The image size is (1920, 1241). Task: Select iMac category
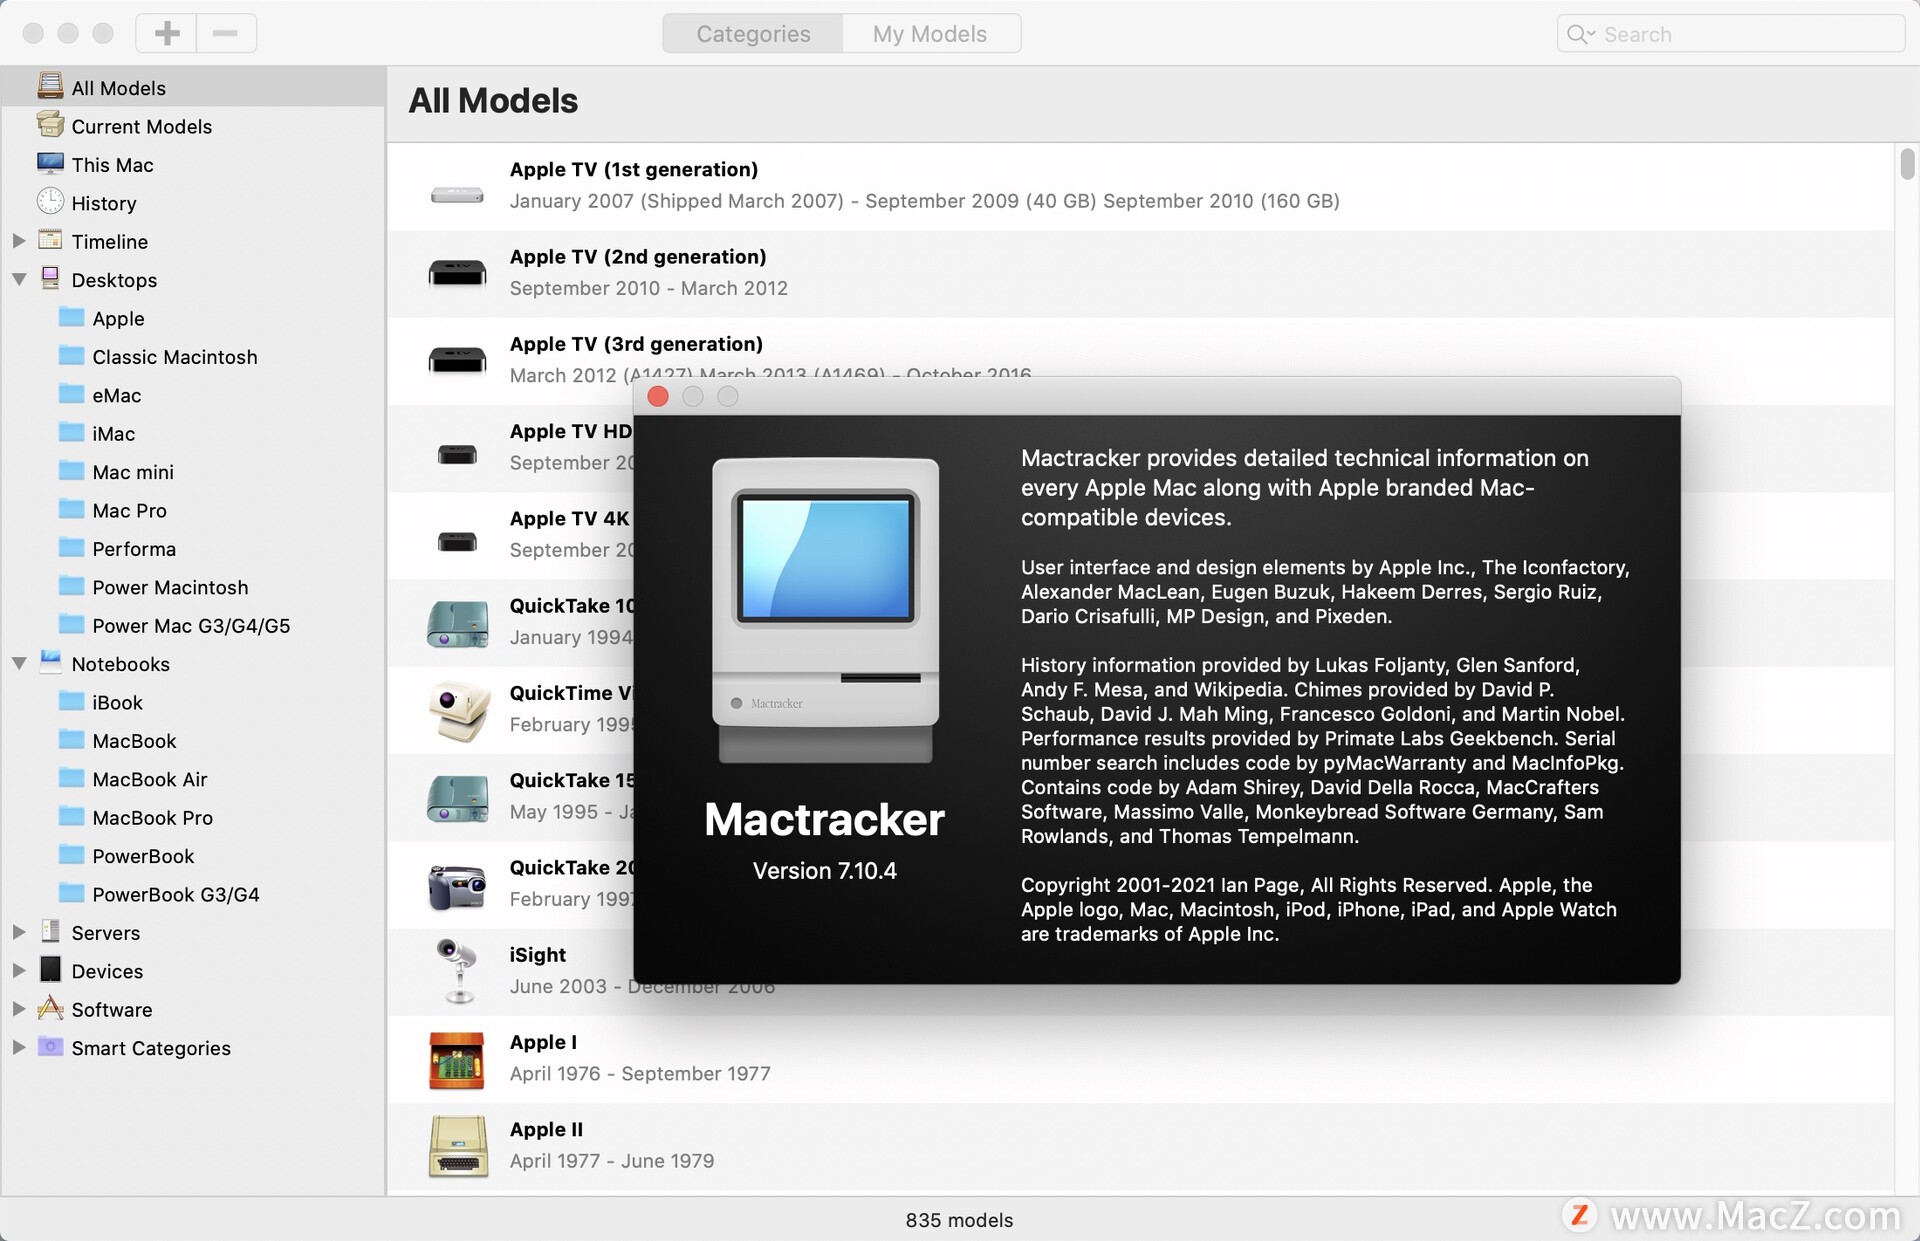point(113,433)
